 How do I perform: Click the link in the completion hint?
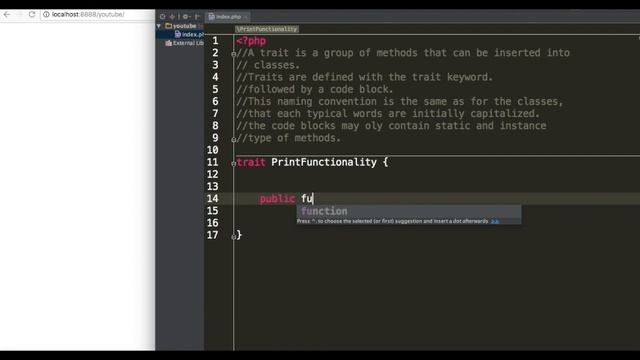point(495,221)
